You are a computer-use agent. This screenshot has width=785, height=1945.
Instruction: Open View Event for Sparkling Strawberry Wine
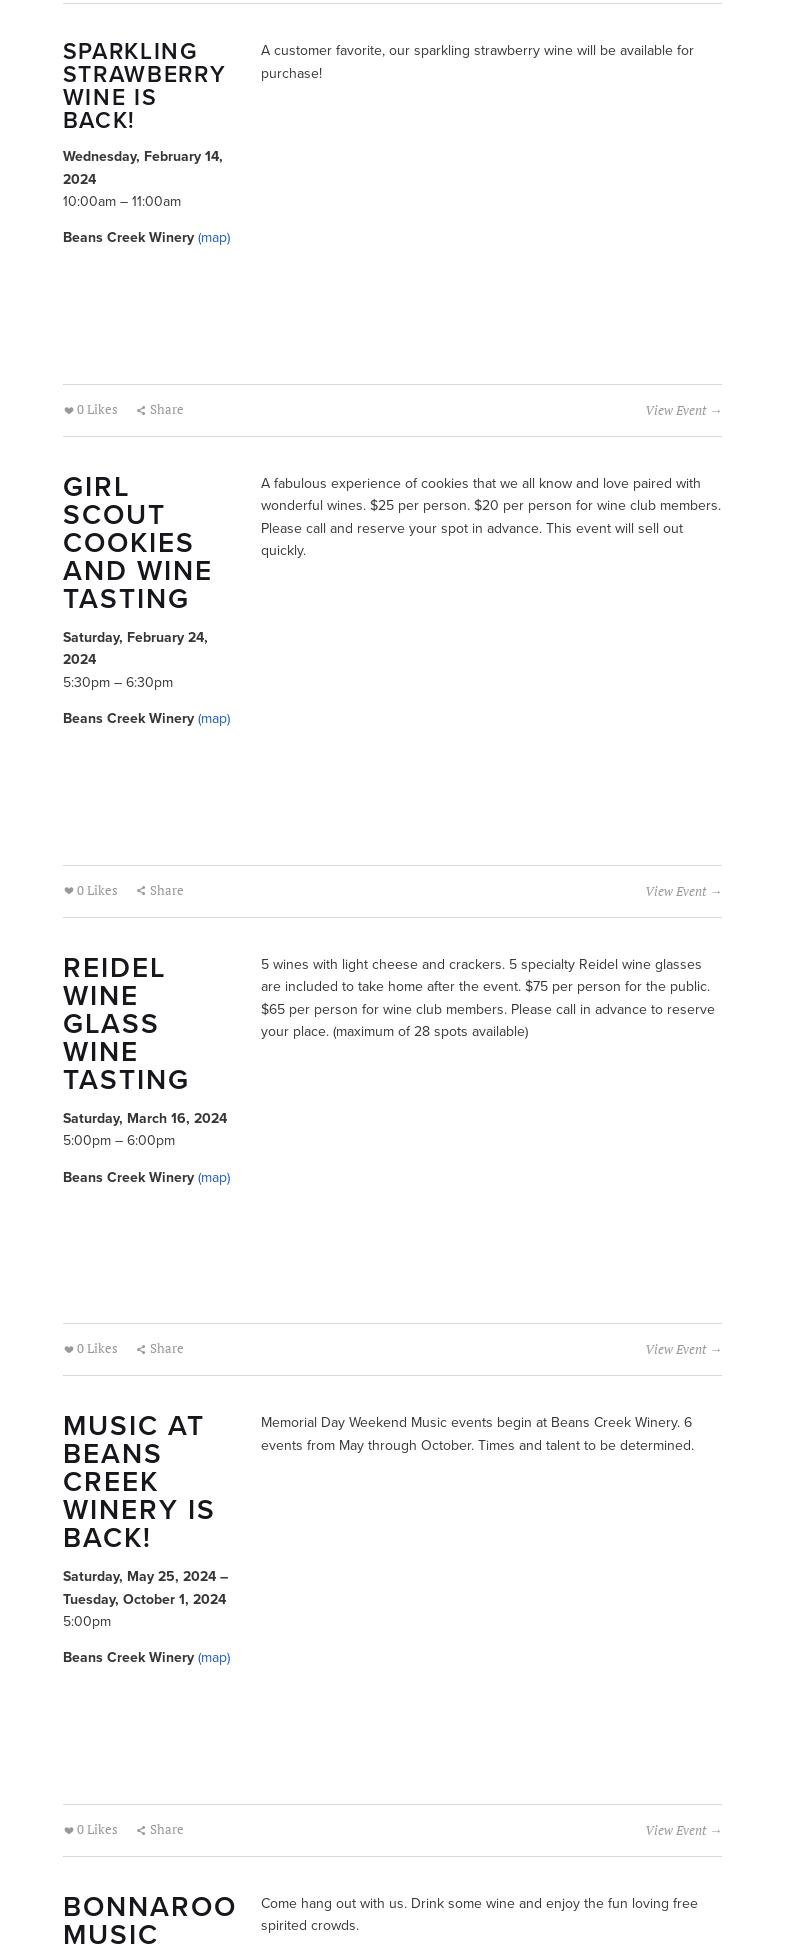coord(683,411)
